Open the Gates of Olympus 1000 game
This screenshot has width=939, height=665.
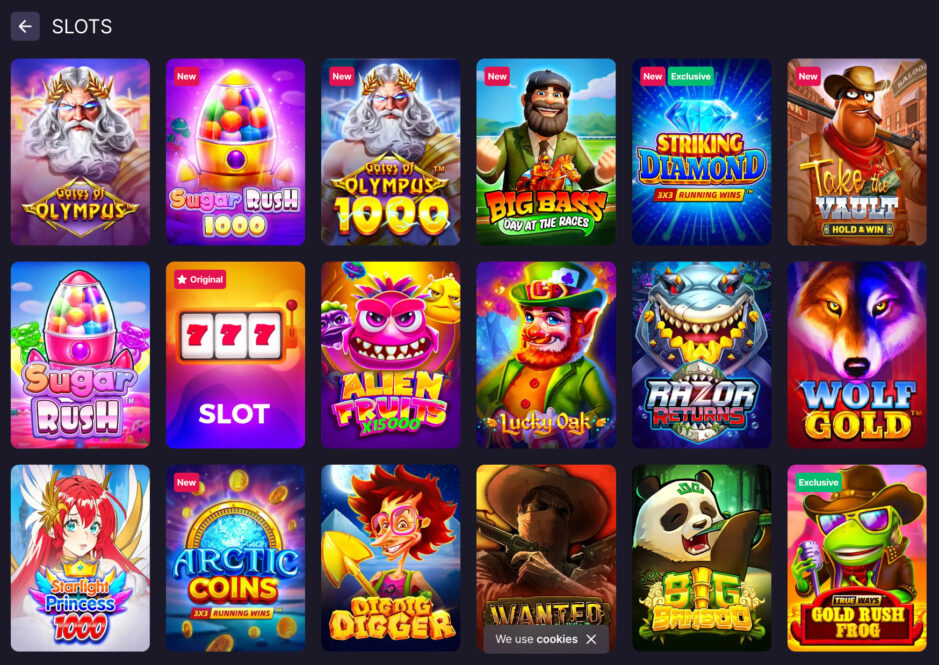tap(390, 152)
